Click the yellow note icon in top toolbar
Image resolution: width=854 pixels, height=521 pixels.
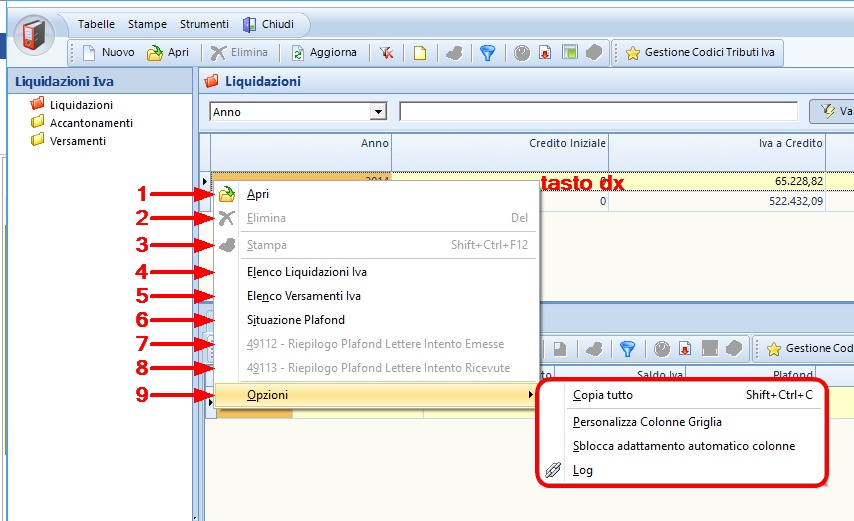[x=420, y=53]
